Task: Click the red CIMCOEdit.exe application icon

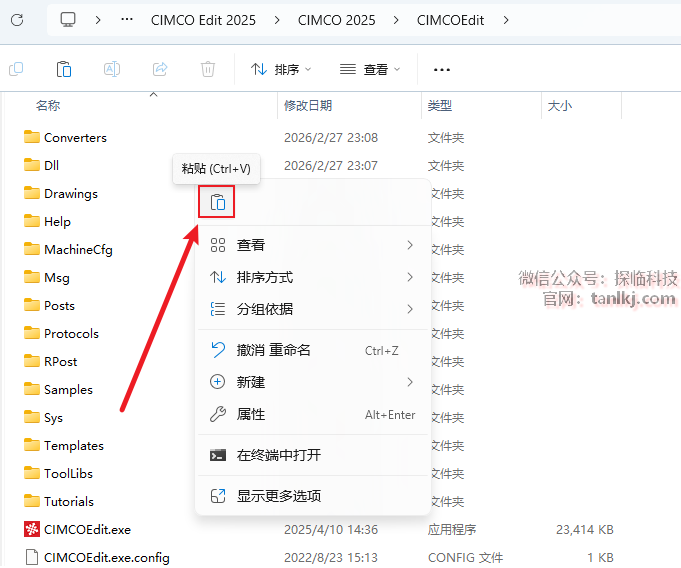Action: pyautogui.click(x=32, y=529)
